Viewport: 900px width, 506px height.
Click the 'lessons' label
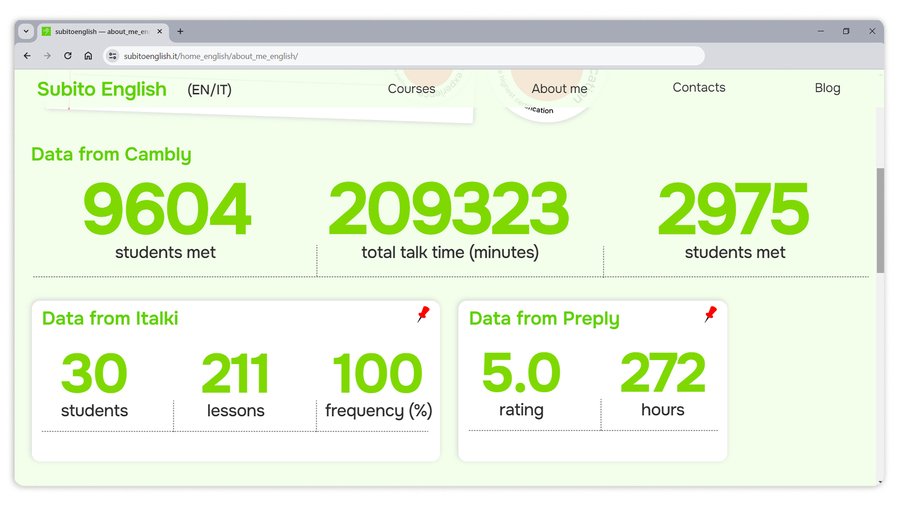pyautogui.click(x=236, y=411)
